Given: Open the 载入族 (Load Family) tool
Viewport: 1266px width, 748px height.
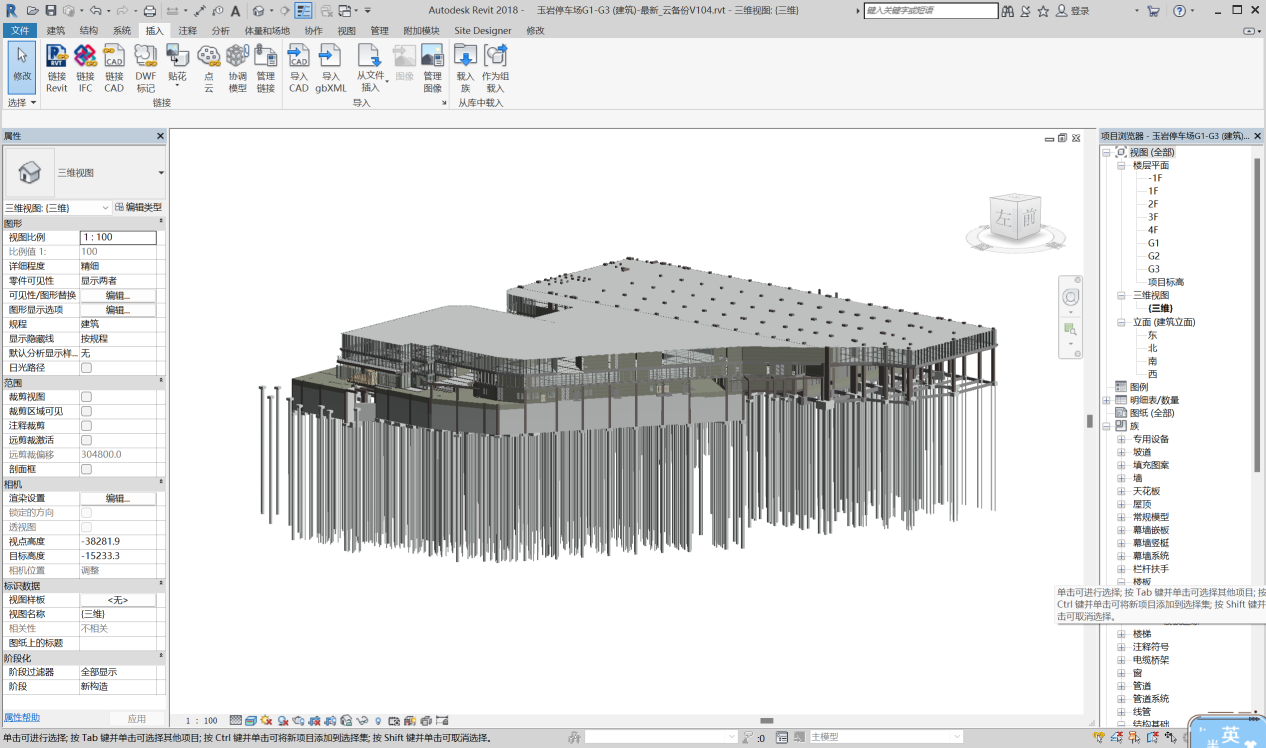Looking at the screenshot, I should 465,68.
